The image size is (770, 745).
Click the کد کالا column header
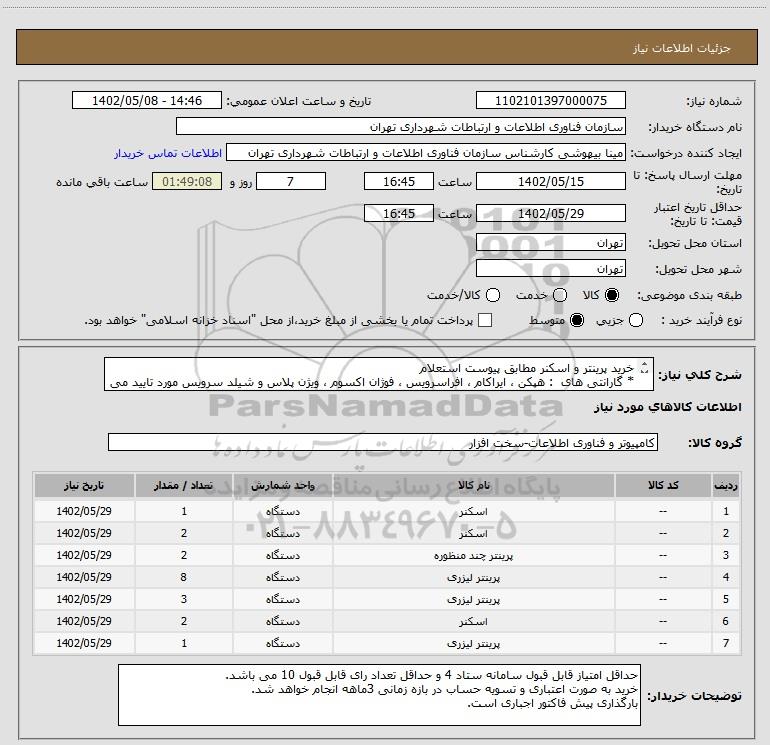click(663, 486)
